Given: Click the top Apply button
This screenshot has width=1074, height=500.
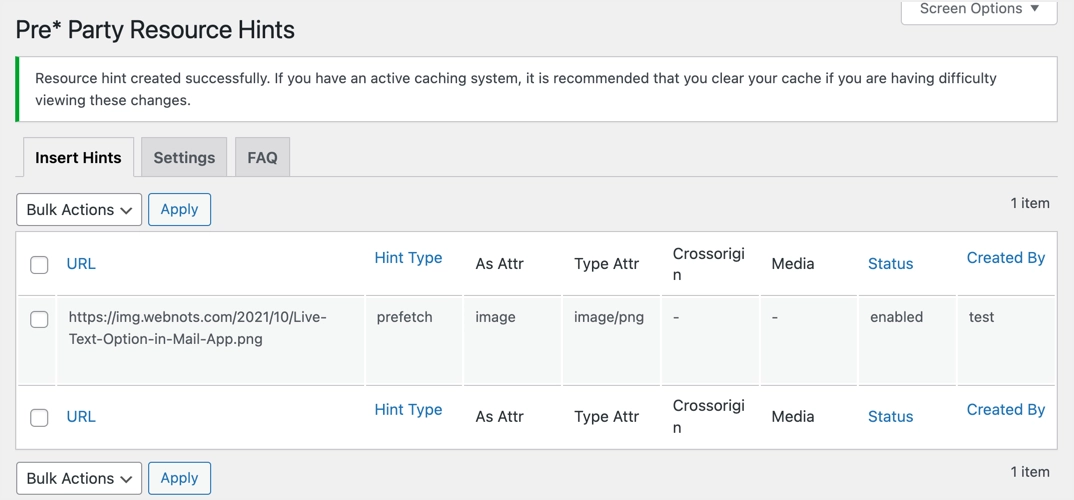Looking at the screenshot, I should click(x=179, y=210).
